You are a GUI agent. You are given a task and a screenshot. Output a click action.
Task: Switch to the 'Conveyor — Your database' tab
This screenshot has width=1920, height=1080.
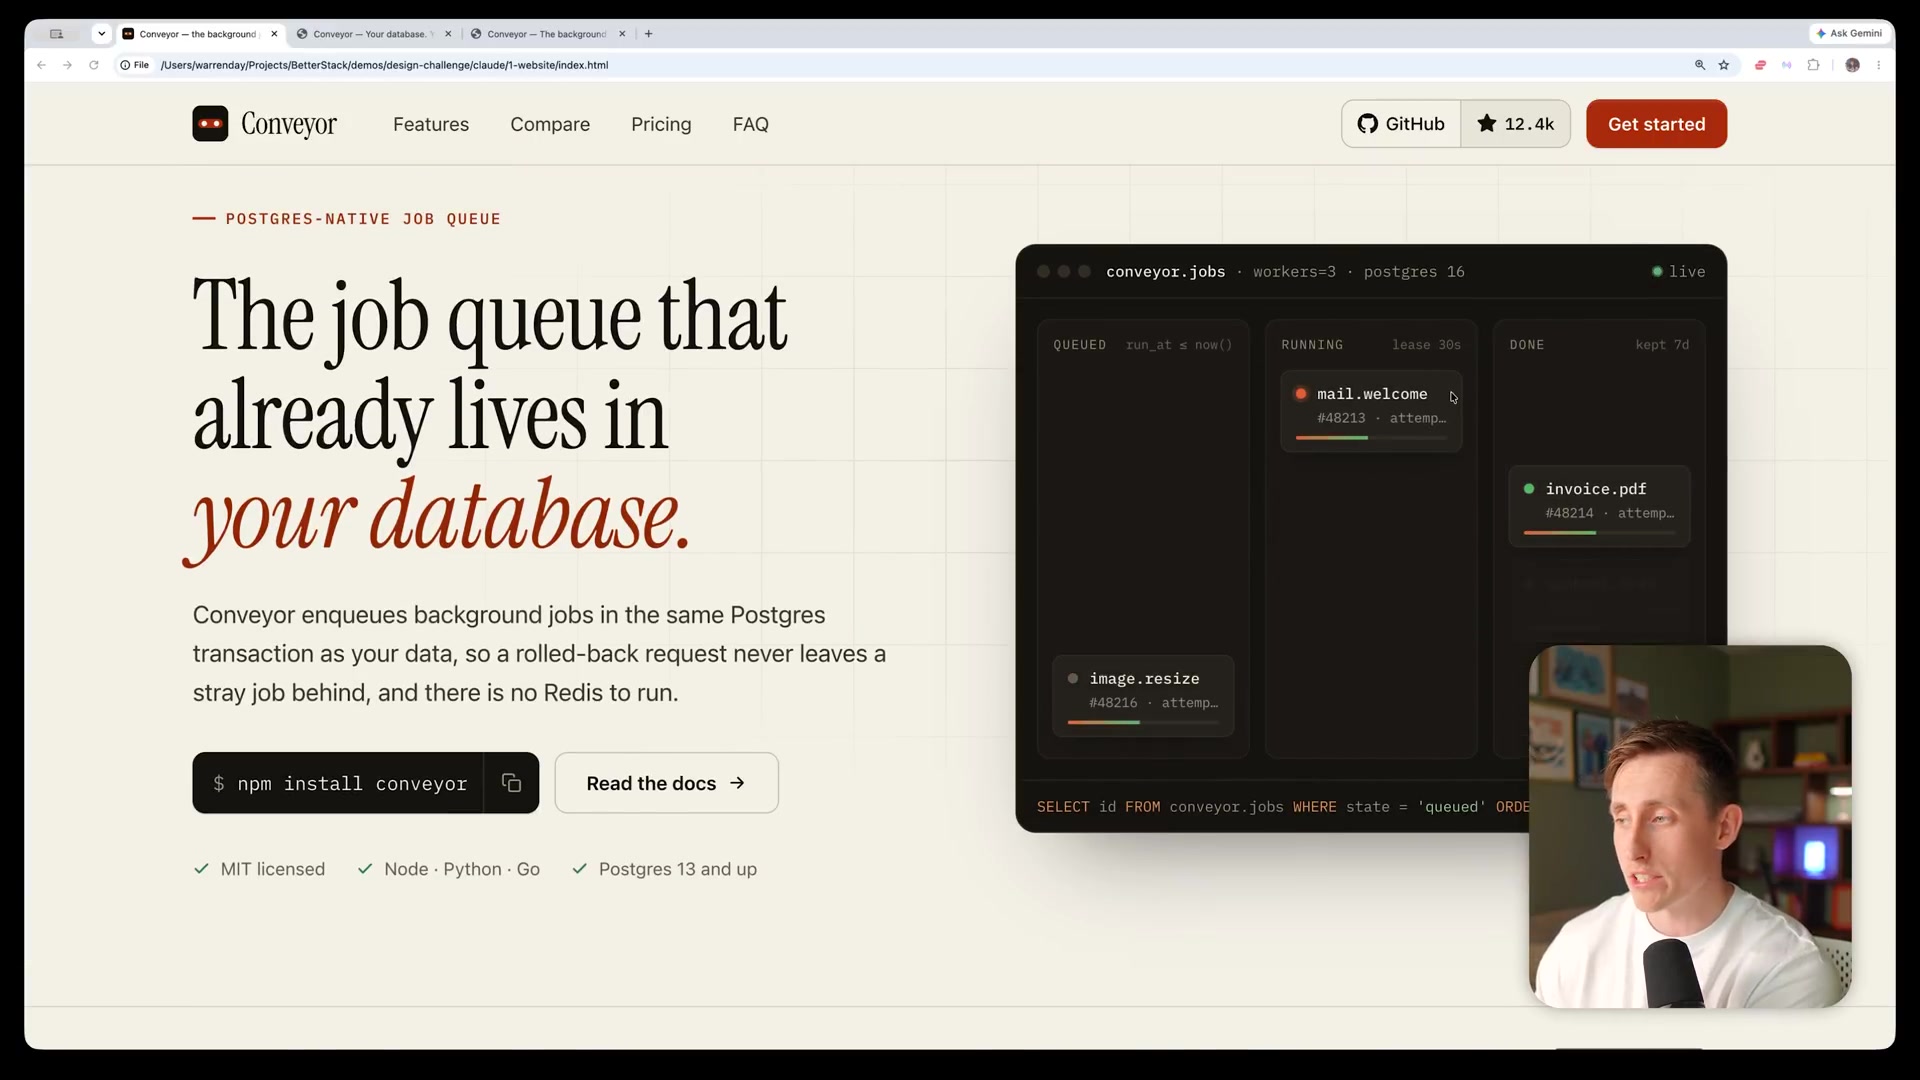click(367, 34)
